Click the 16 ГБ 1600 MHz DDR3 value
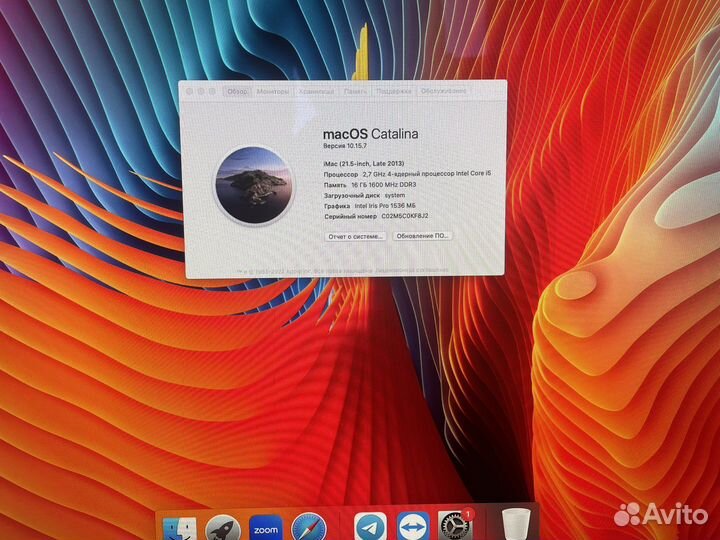 [x=383, y=185]
